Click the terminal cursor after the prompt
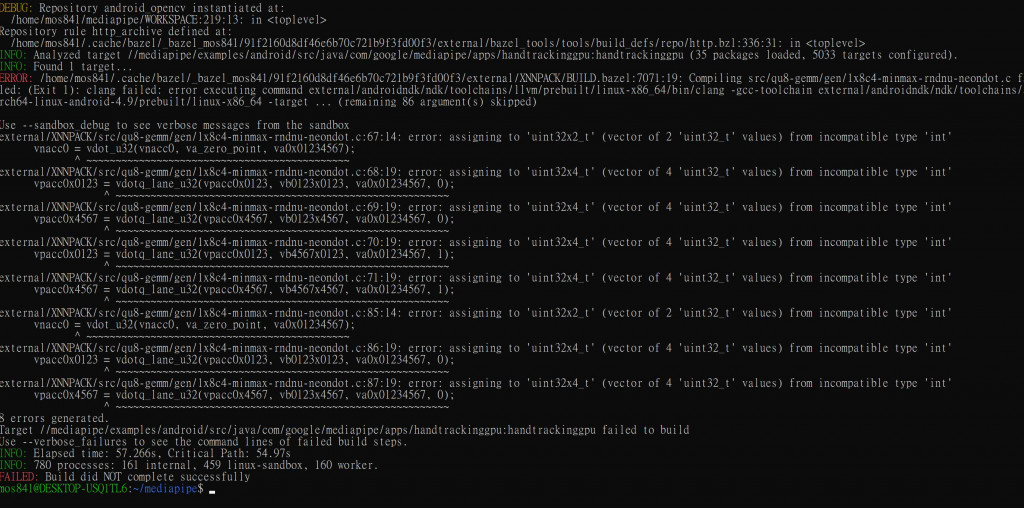1024x508 pixels. tap(212, 491)
